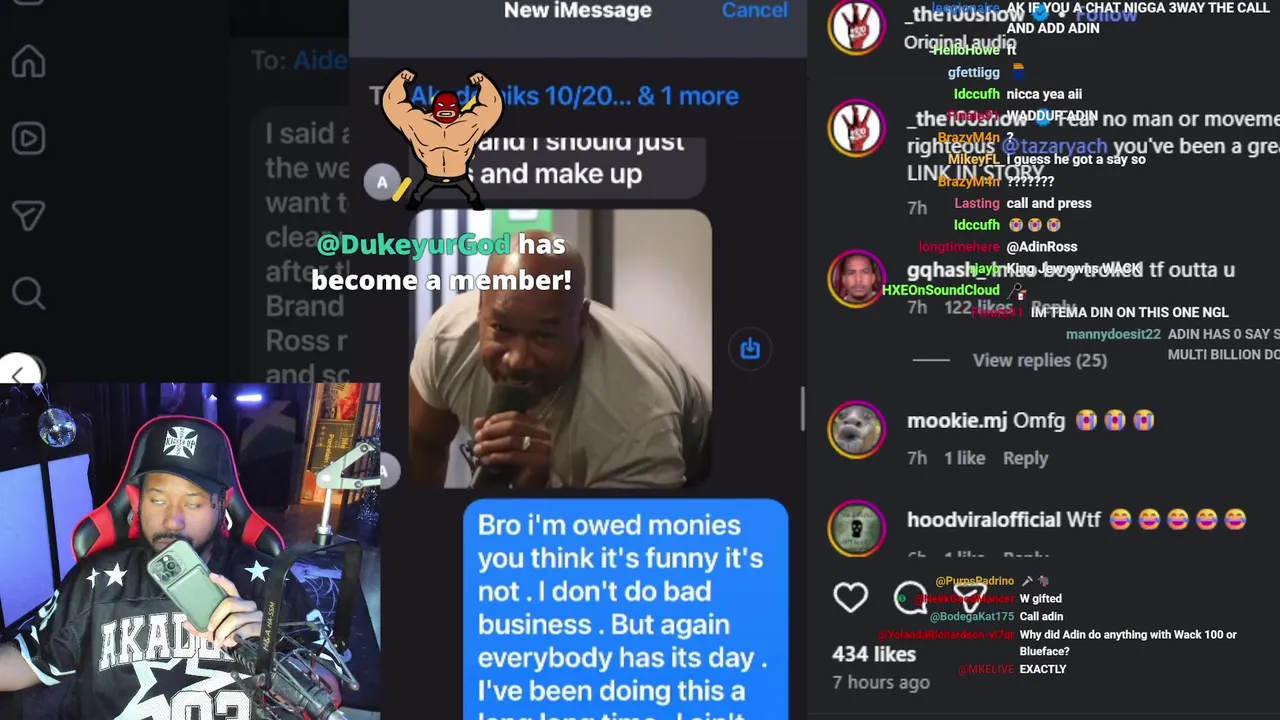The height and width of the screenshot is (720, 1280).
Task: Open the contact avatar 'A' beside message
Action: [x=382, y=182]
